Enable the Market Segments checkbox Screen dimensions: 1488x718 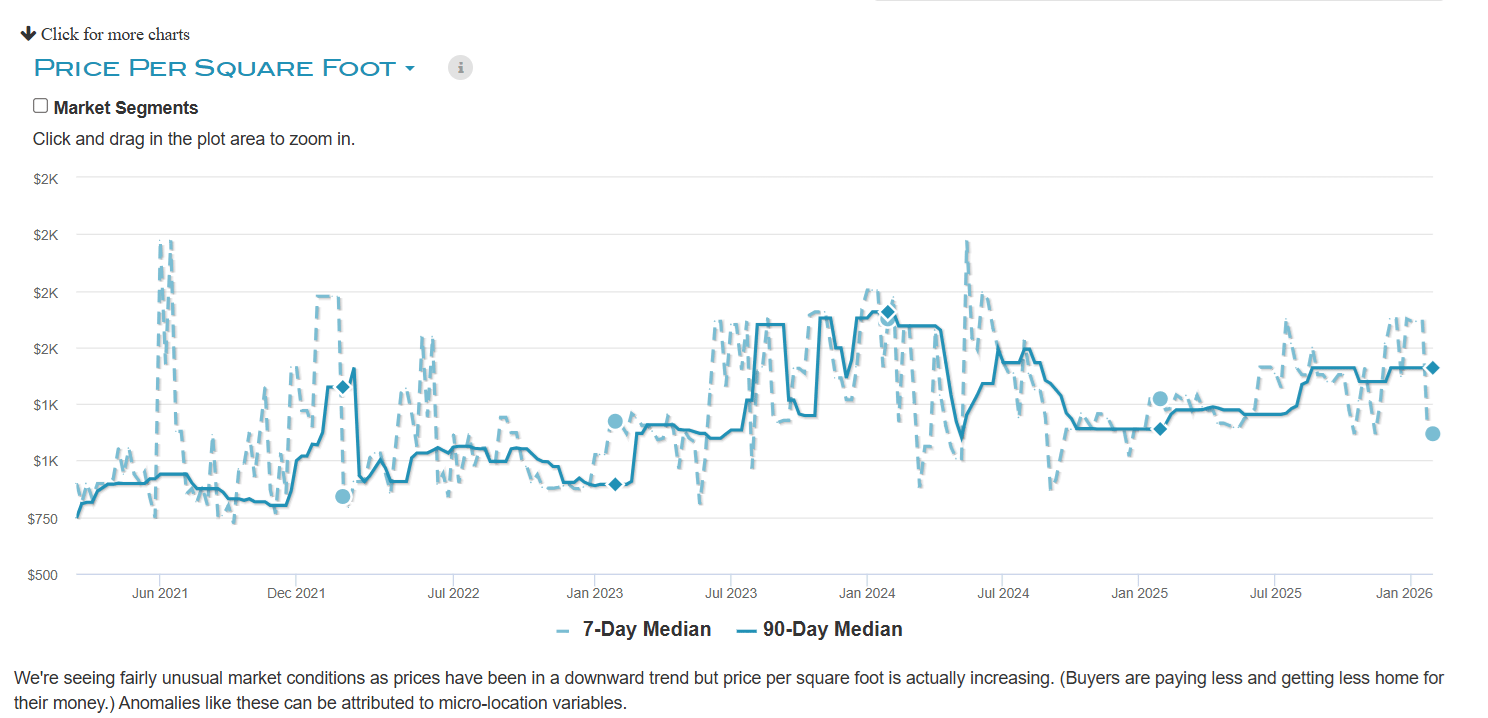pyautogui.click(x=41, y=106)
